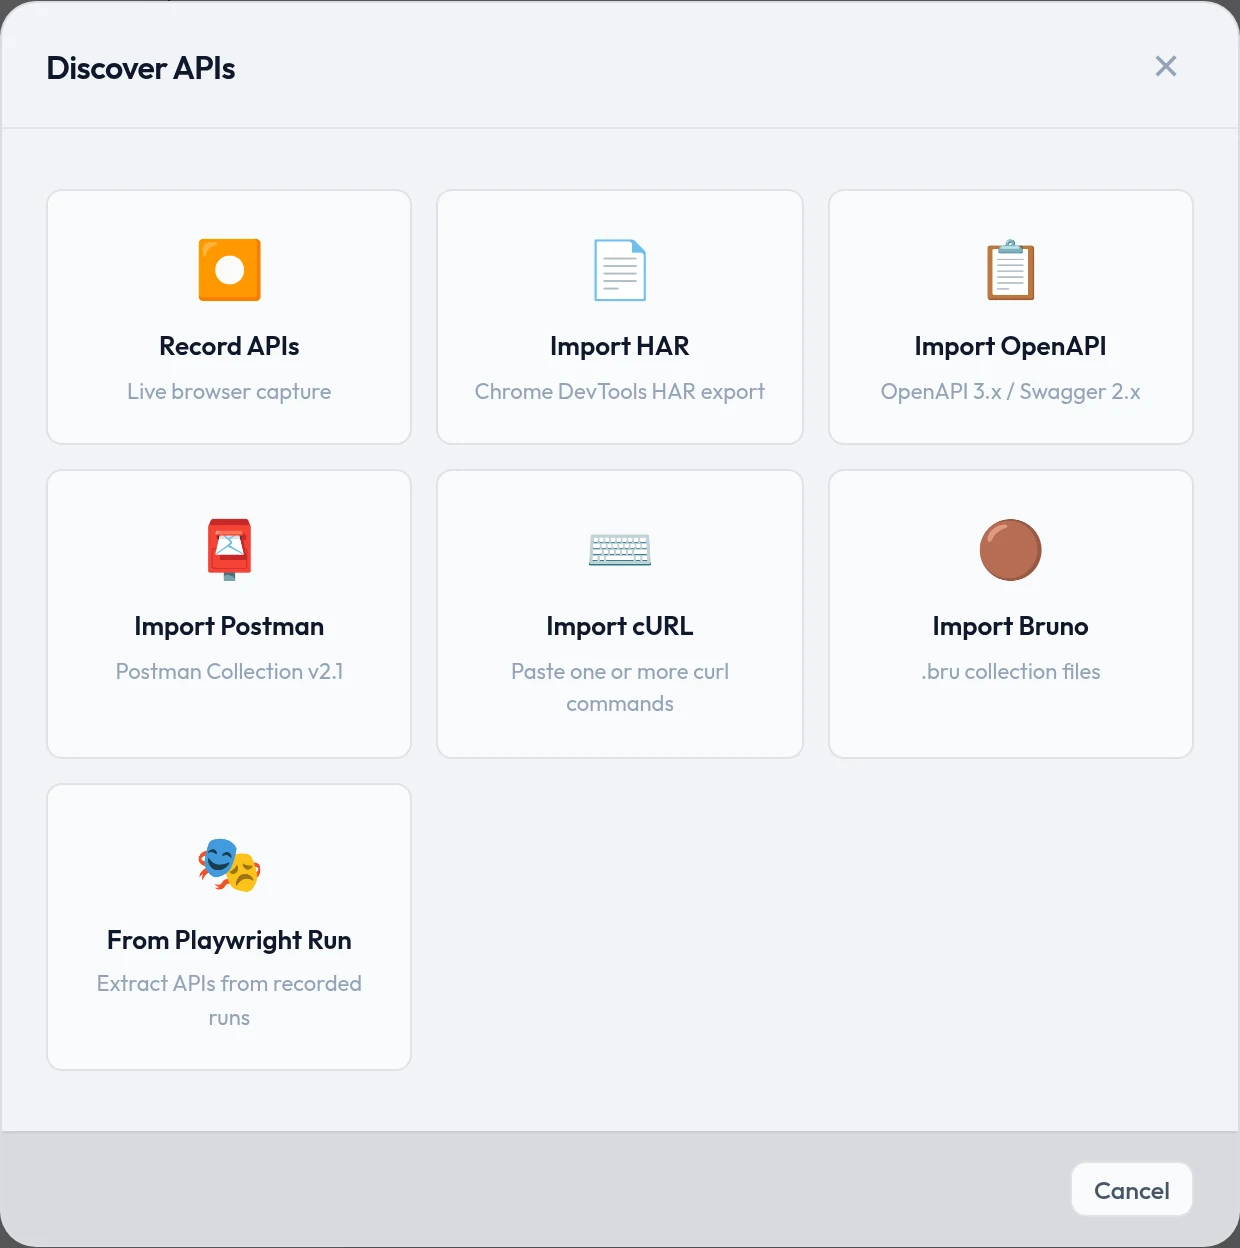Select the Import Postman title

[229, 626]
